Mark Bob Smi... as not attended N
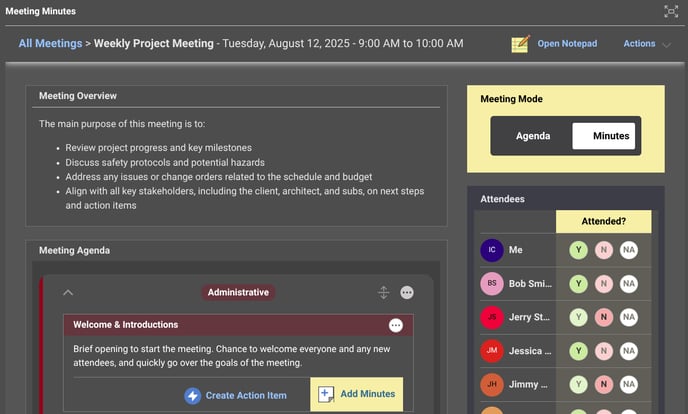 pyautogui.click(x=604, y=284)
